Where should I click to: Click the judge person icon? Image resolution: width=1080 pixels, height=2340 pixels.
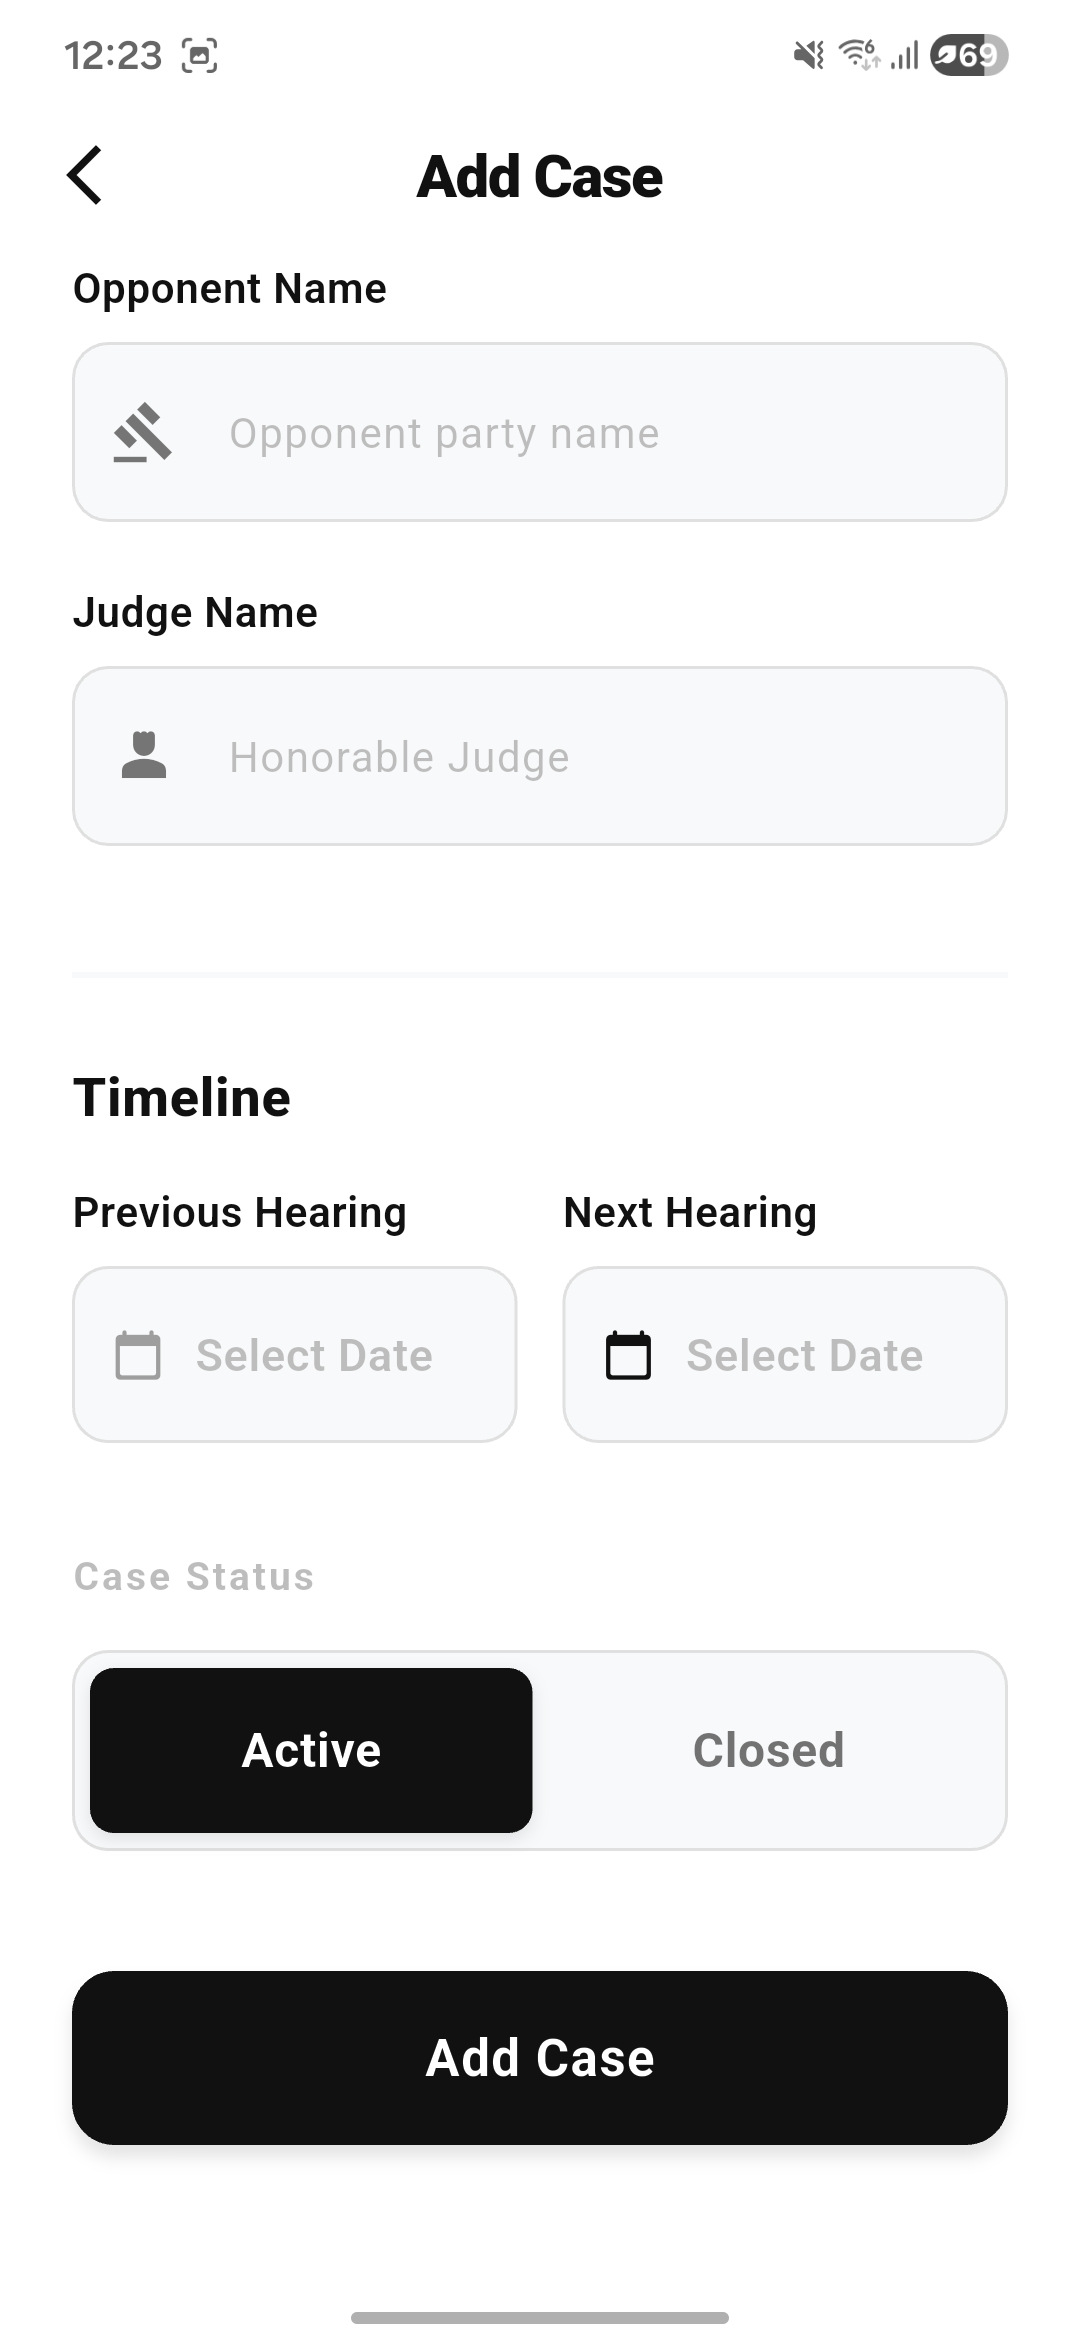point(144,755)
